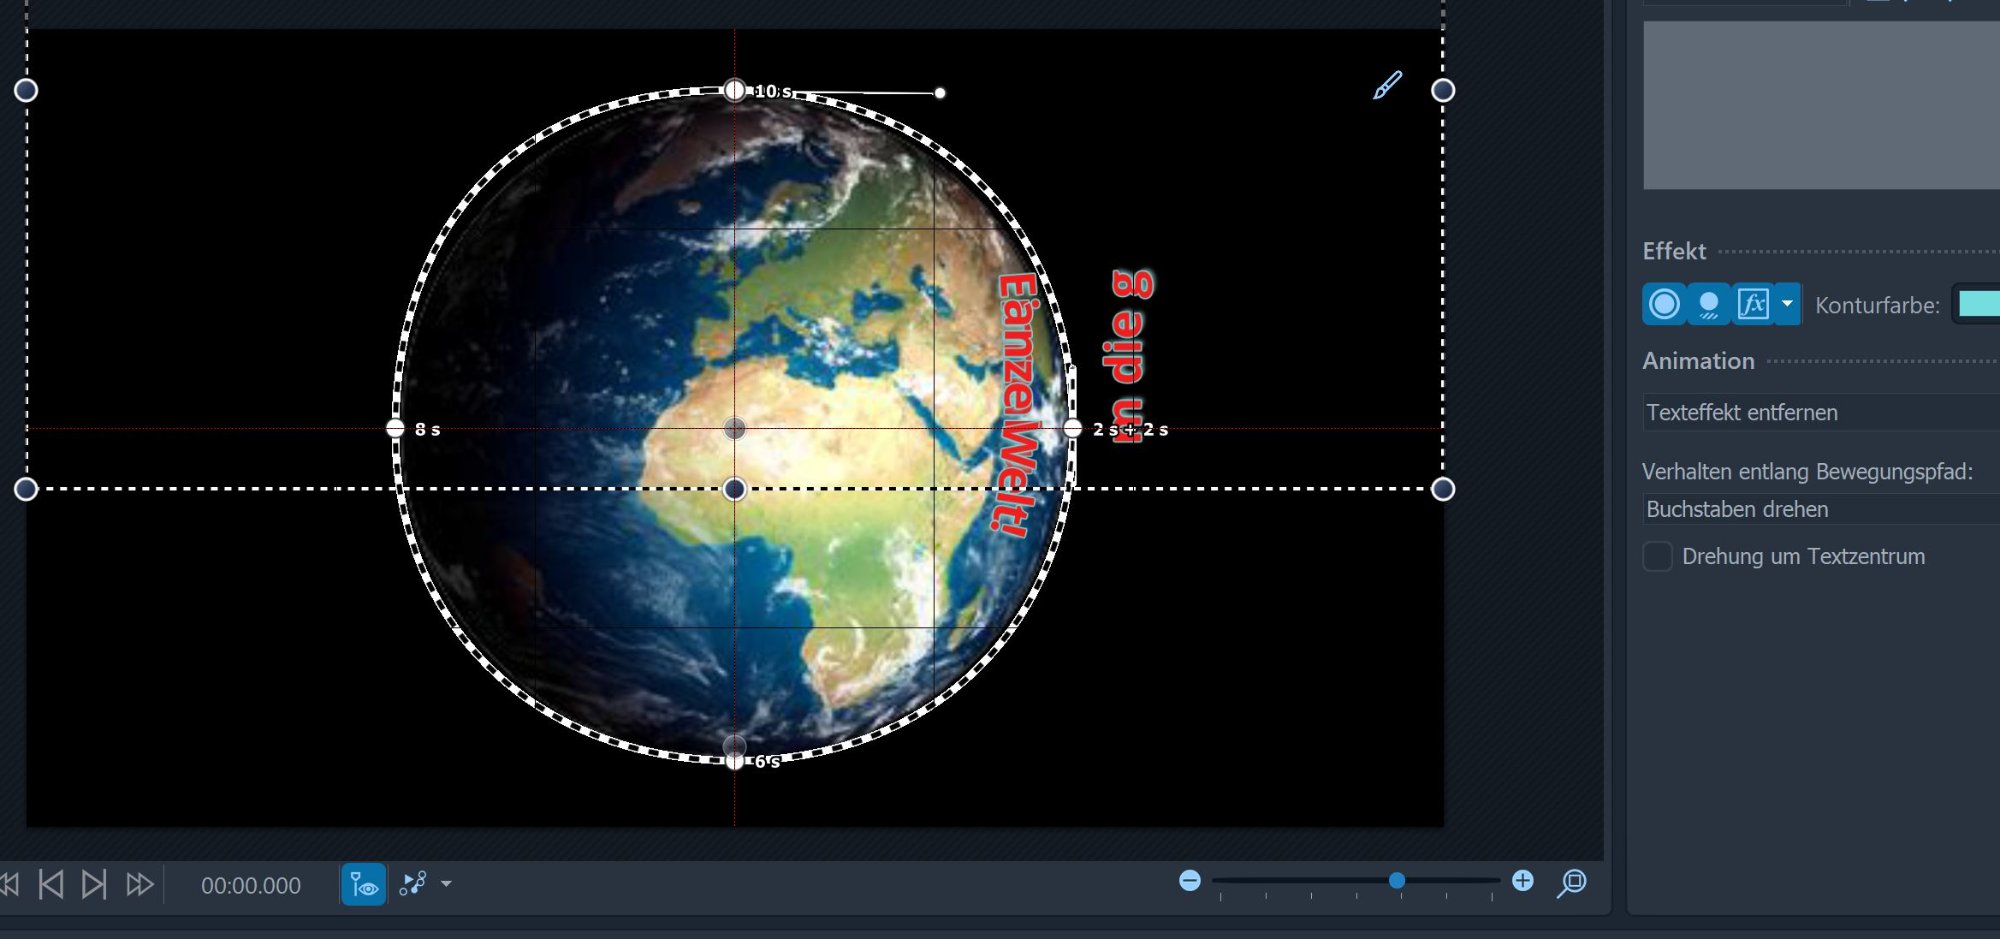
Task: Toggle the text shadow effect button
Action: pos(1709,304)
